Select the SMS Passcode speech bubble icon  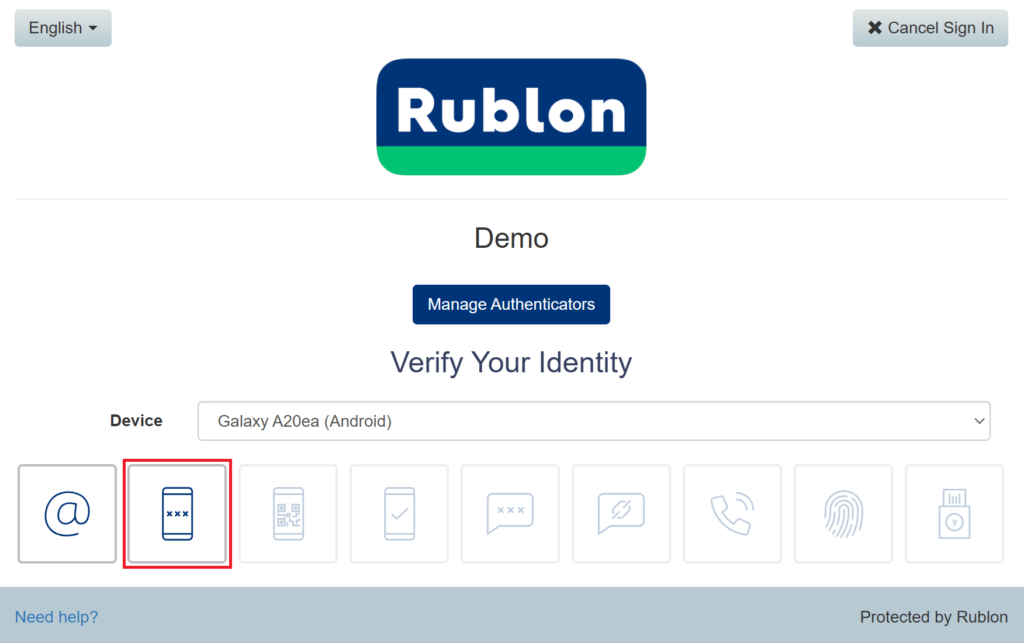click(x=510, y=514)
